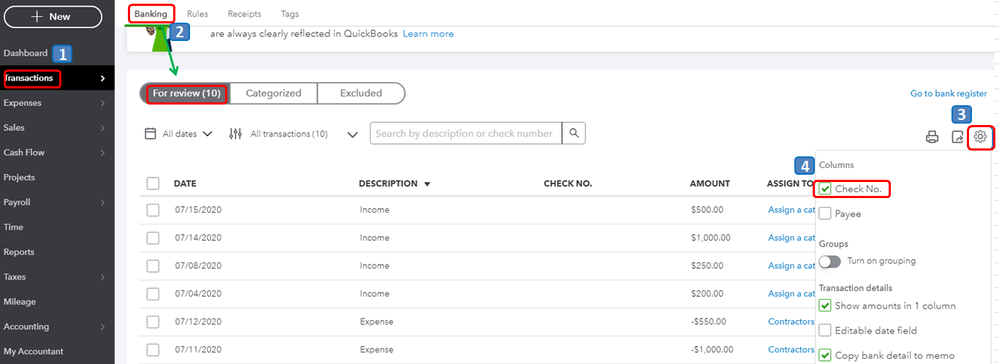This screenshot has width=999, height=364.
Task: Open Time in the sidebar
Action: [x=13, y=227]
